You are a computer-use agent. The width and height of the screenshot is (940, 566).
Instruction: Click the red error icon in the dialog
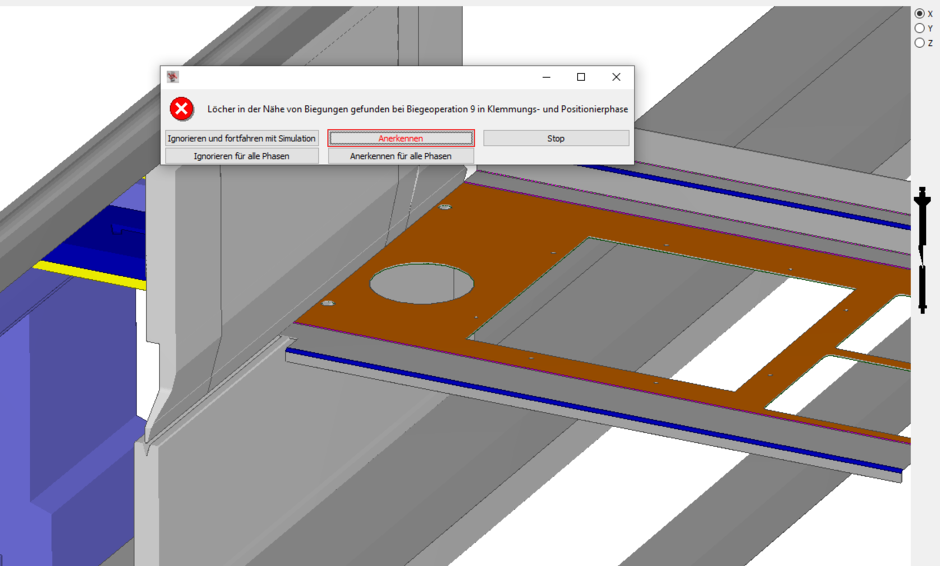[x=181, y=109]
